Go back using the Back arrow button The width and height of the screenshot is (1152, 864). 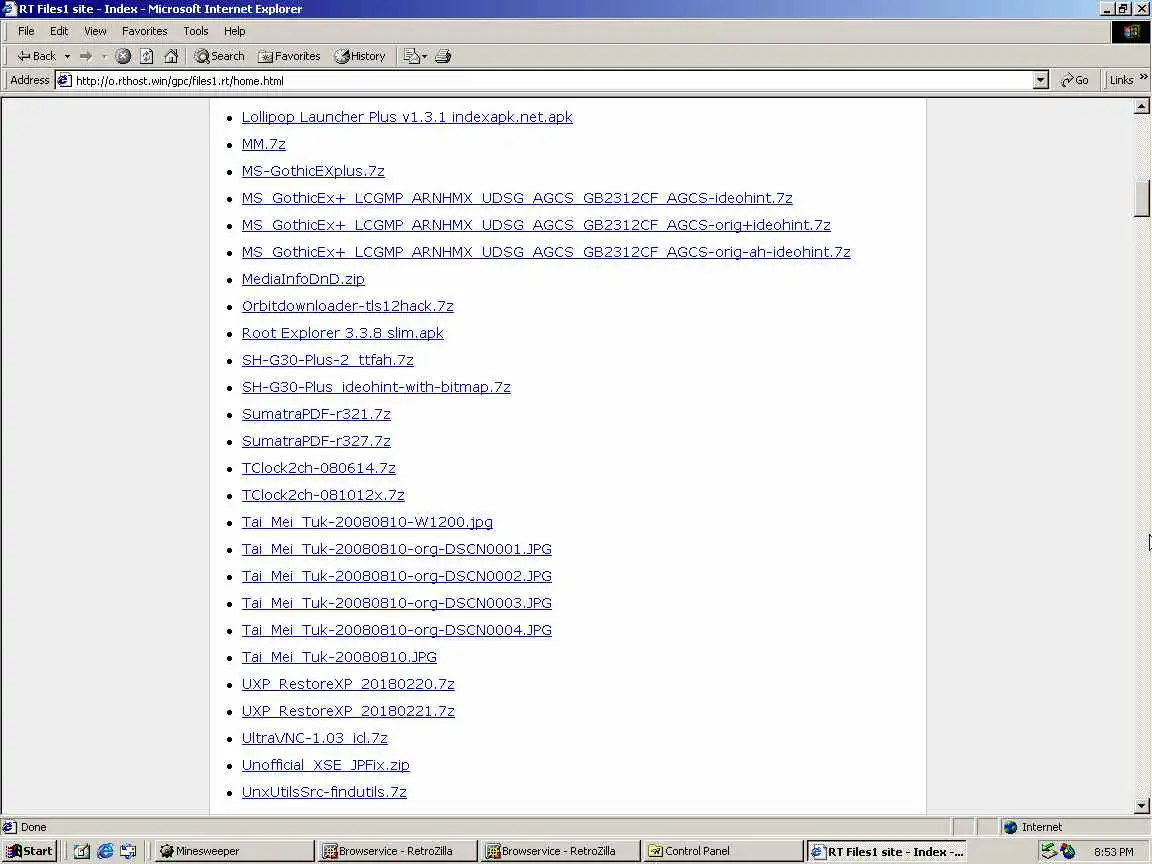pyautogui.click(x=37, y=56)
